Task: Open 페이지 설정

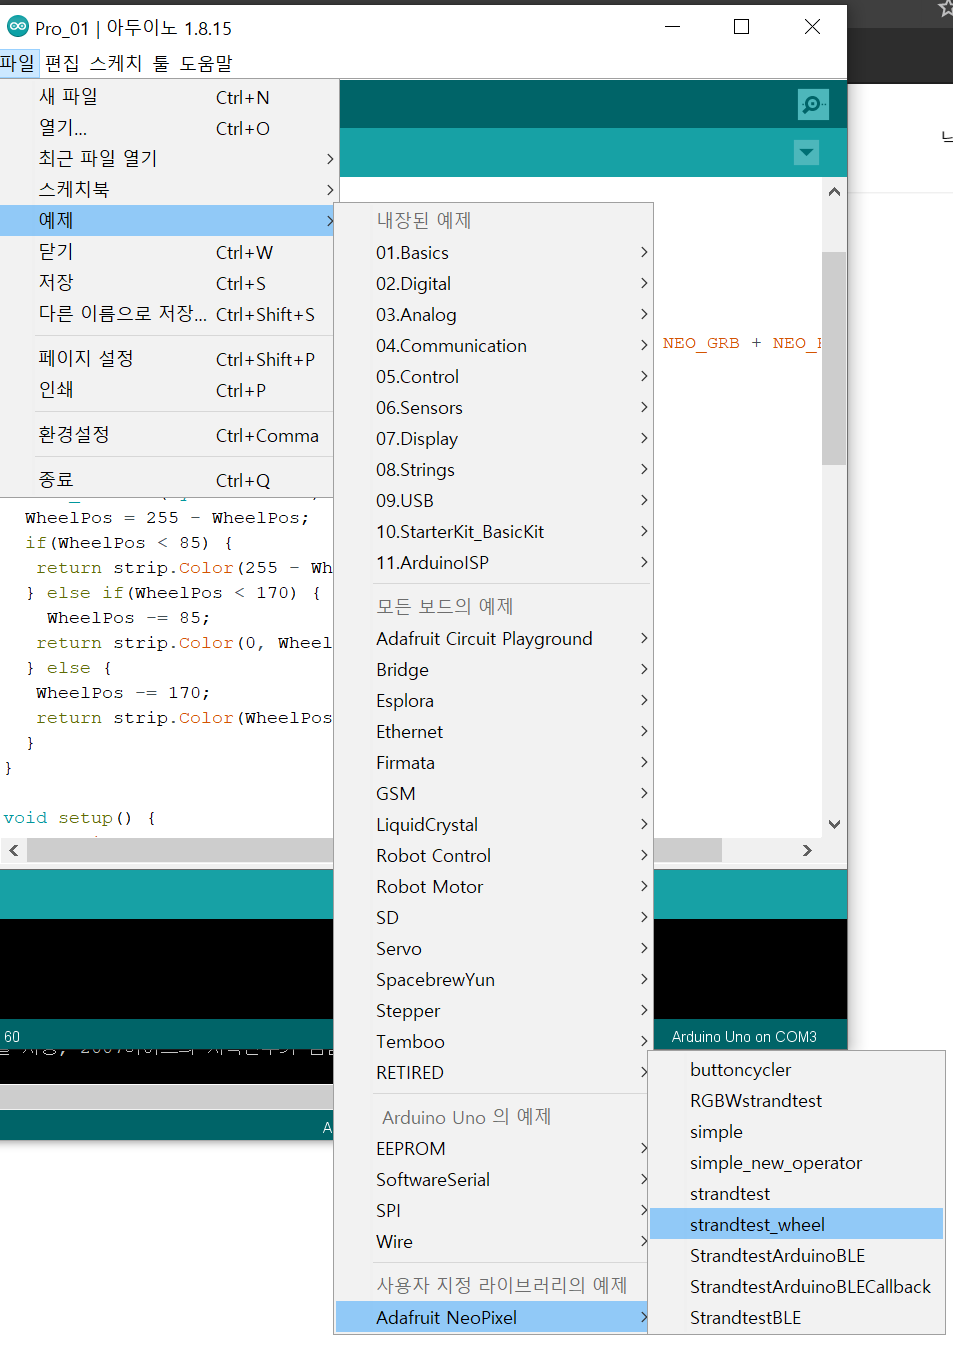Action: coord(168,359)
